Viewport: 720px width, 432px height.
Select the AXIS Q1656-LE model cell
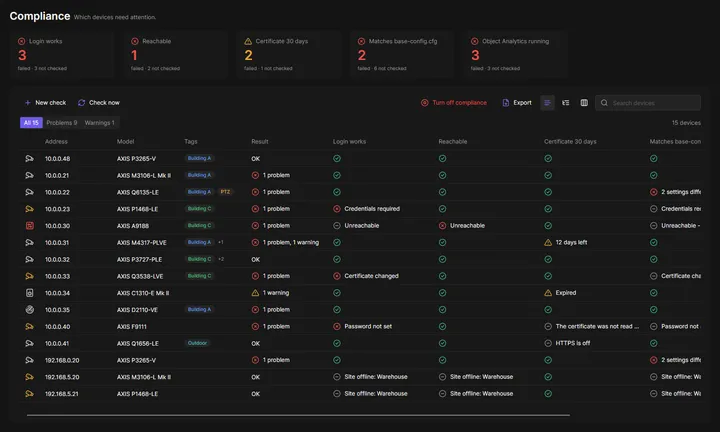pyautogui.click(x=137, y=343)
